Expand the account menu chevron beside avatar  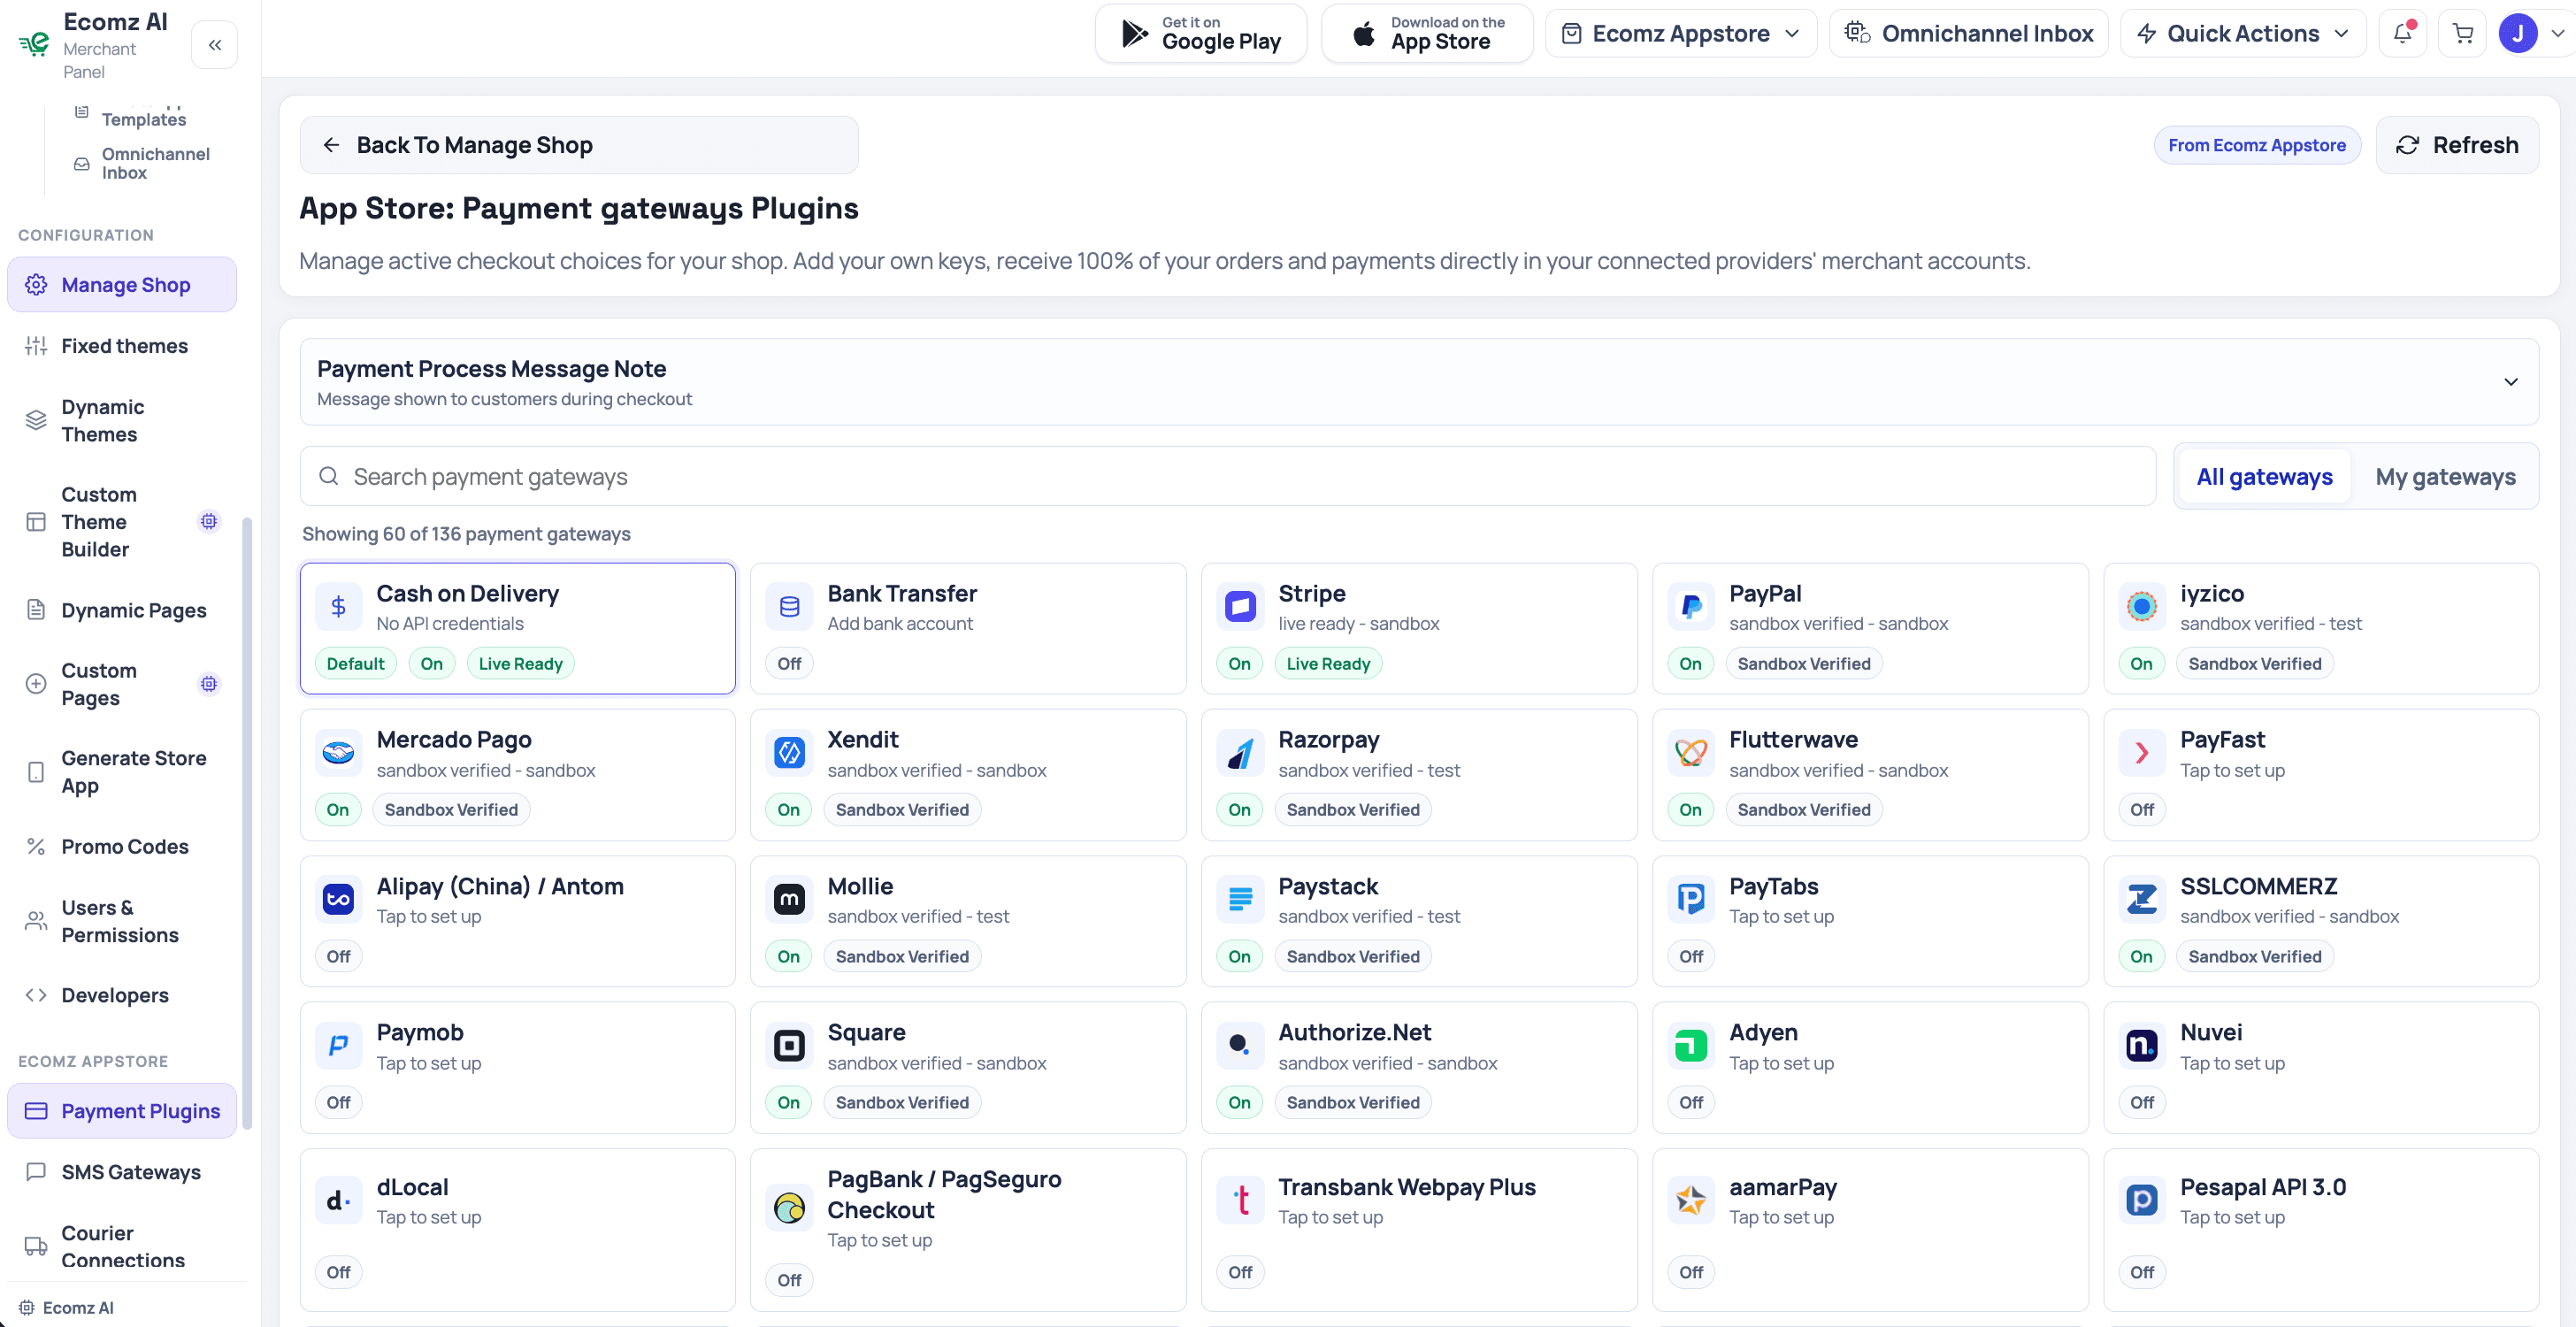[2557, 34]
